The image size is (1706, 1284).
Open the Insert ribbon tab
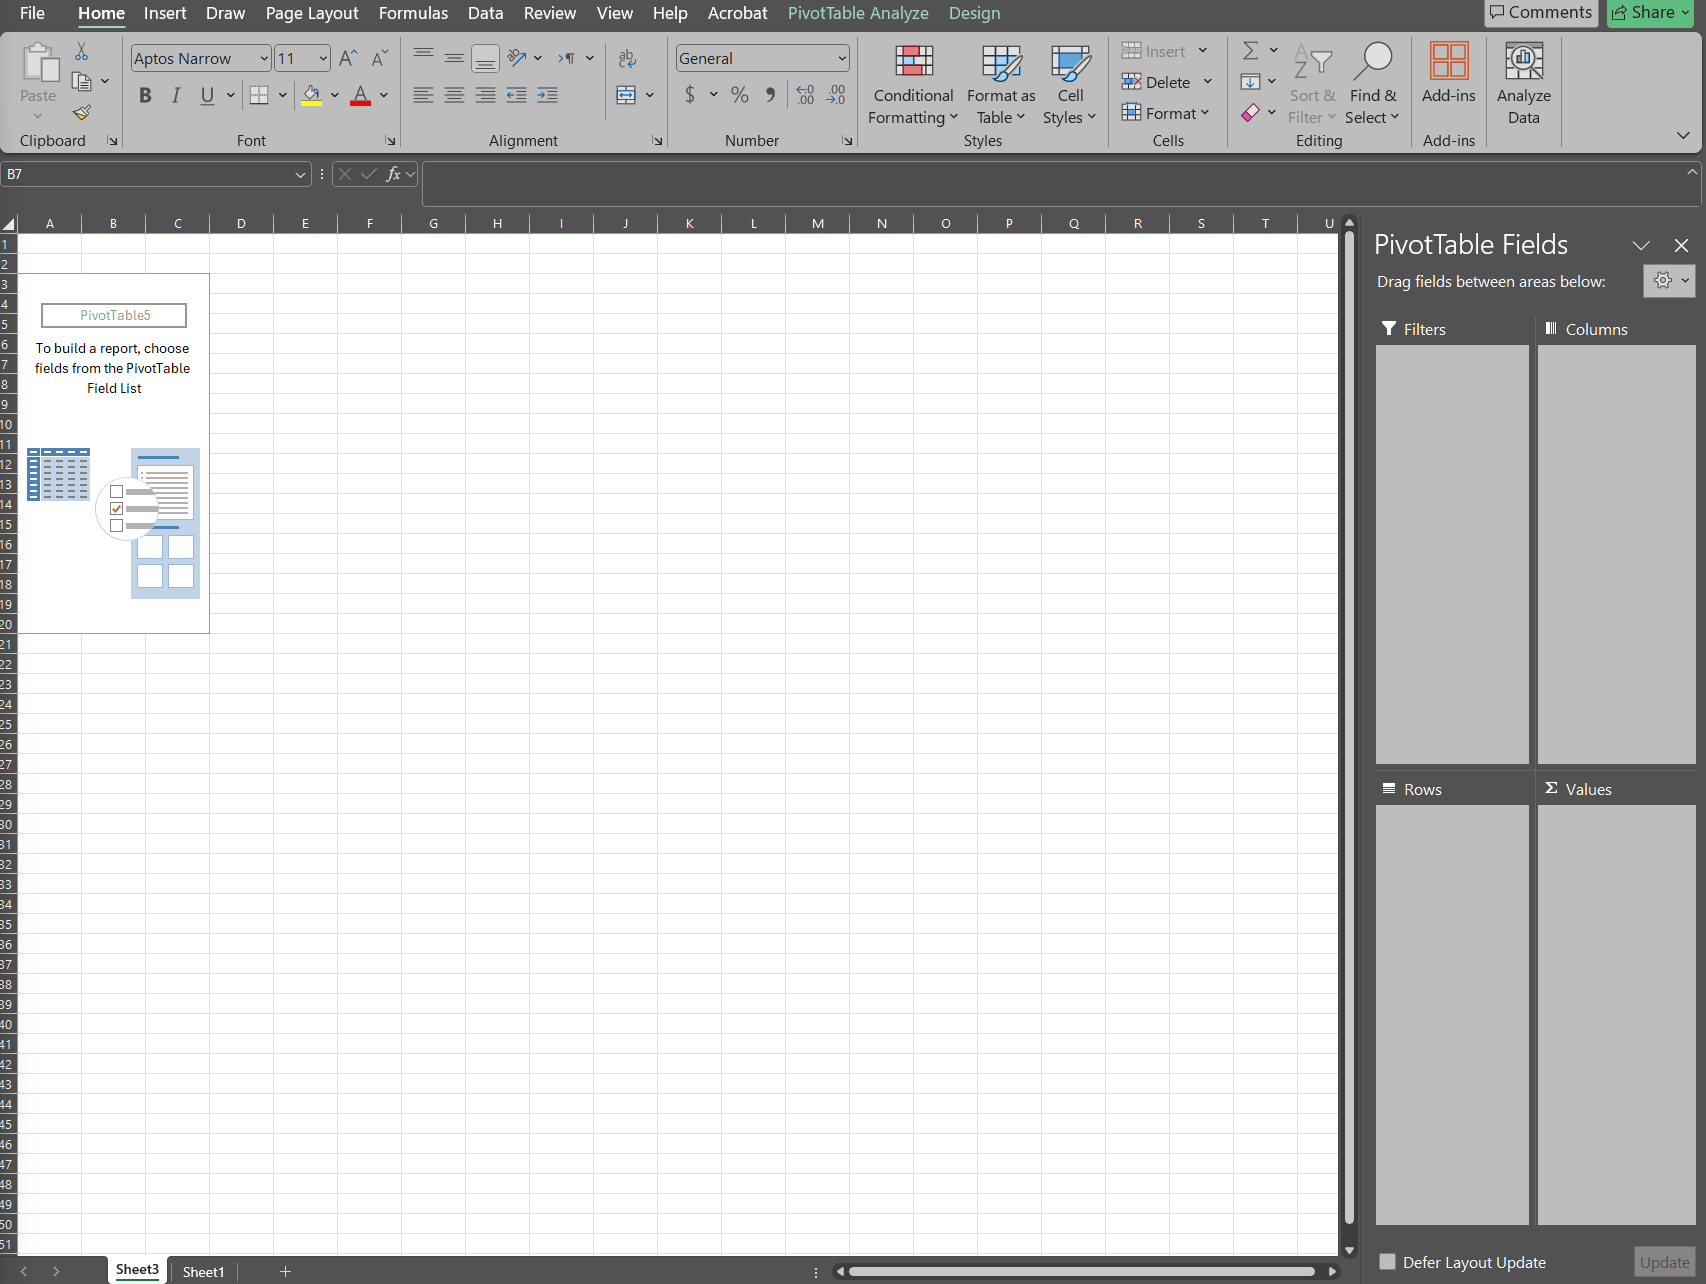tap(165, 13)
